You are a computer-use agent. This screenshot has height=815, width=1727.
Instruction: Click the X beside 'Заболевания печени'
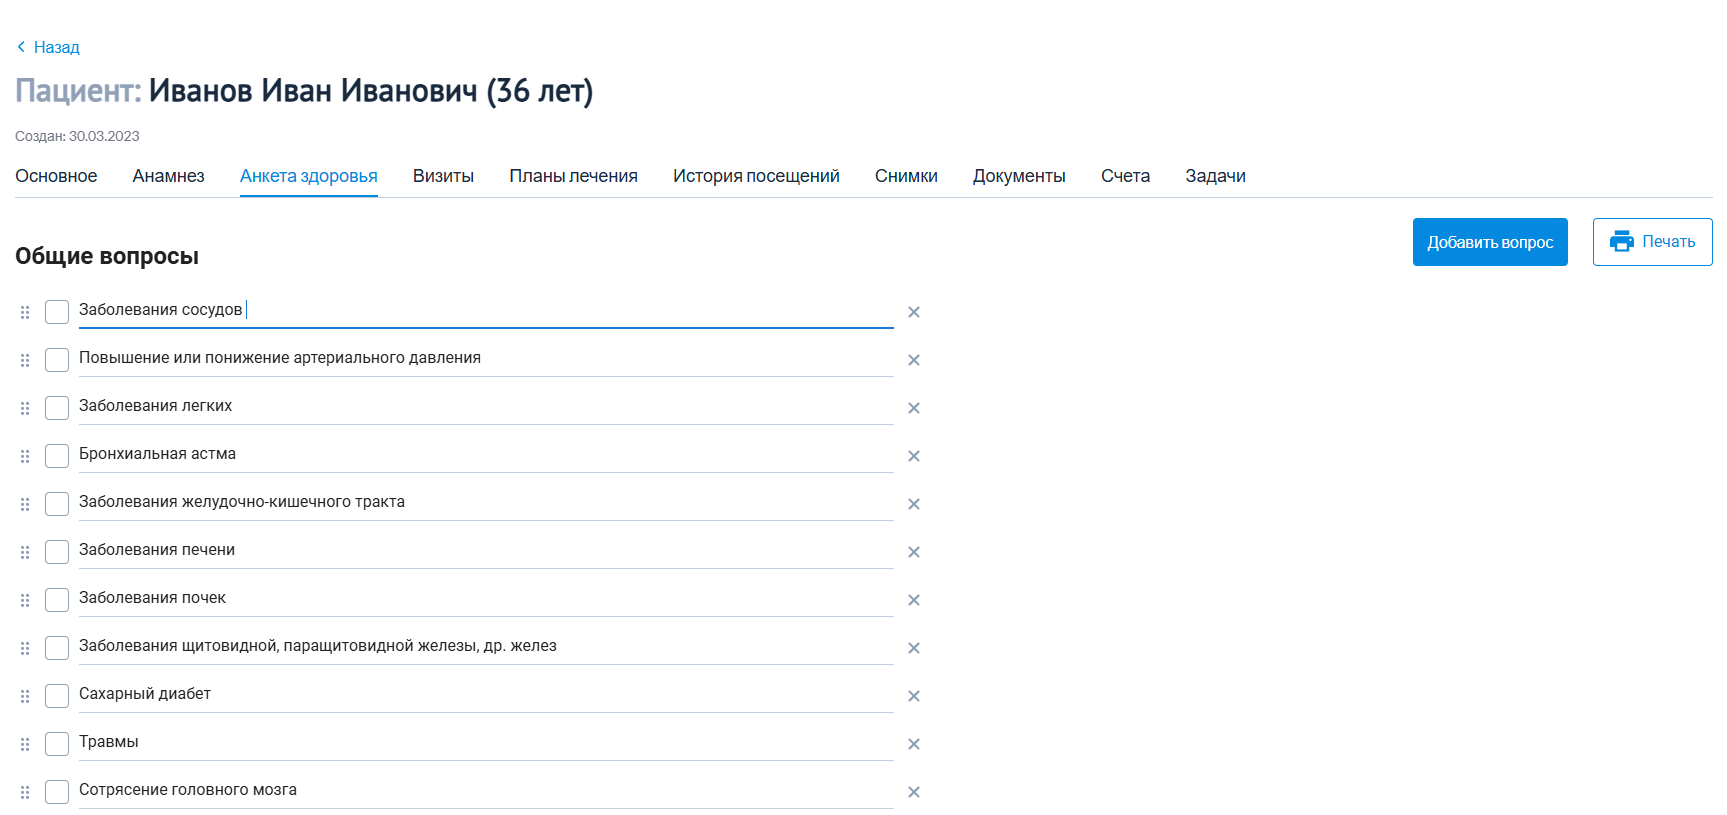pos(913,552)
